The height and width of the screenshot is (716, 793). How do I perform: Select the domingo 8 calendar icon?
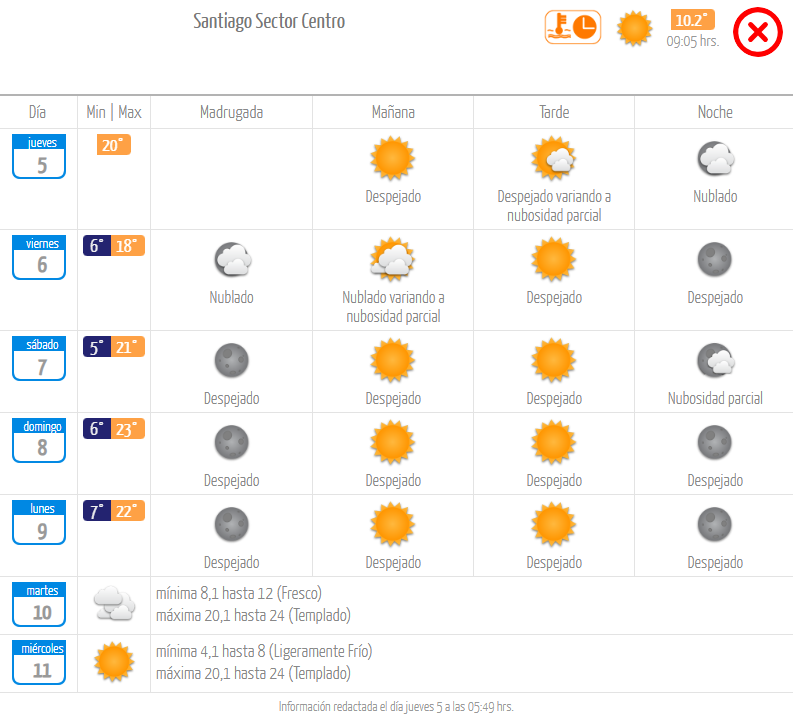(39, 440)
